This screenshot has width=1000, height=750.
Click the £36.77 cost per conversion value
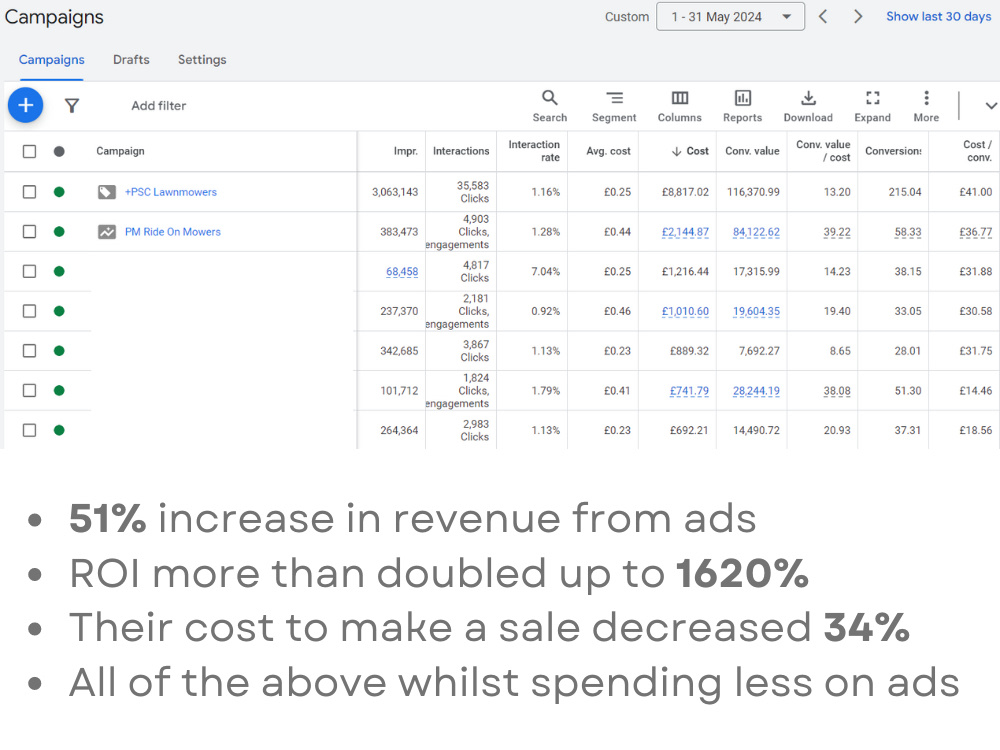tap(976, 232)
